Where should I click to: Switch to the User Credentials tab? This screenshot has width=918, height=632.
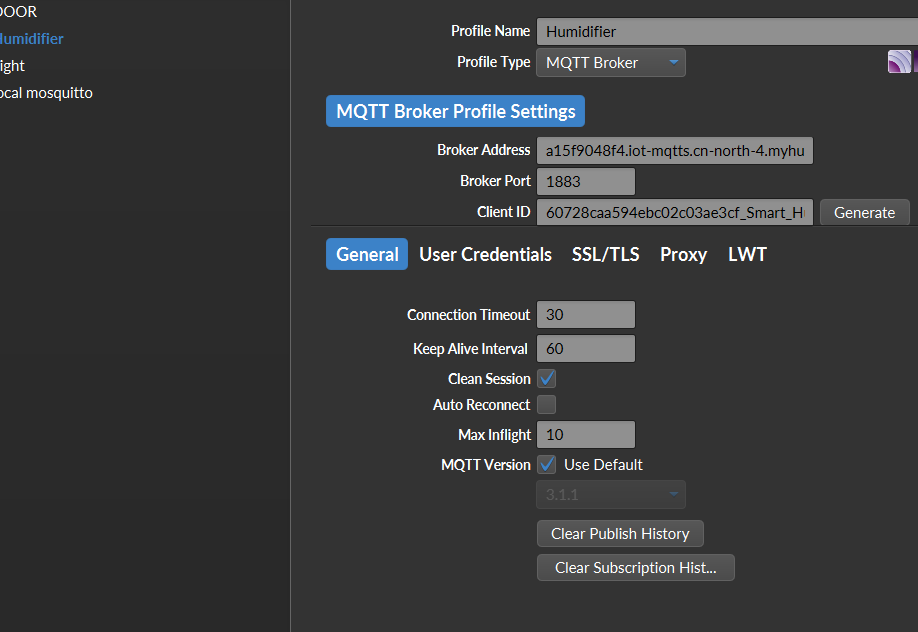485,255
